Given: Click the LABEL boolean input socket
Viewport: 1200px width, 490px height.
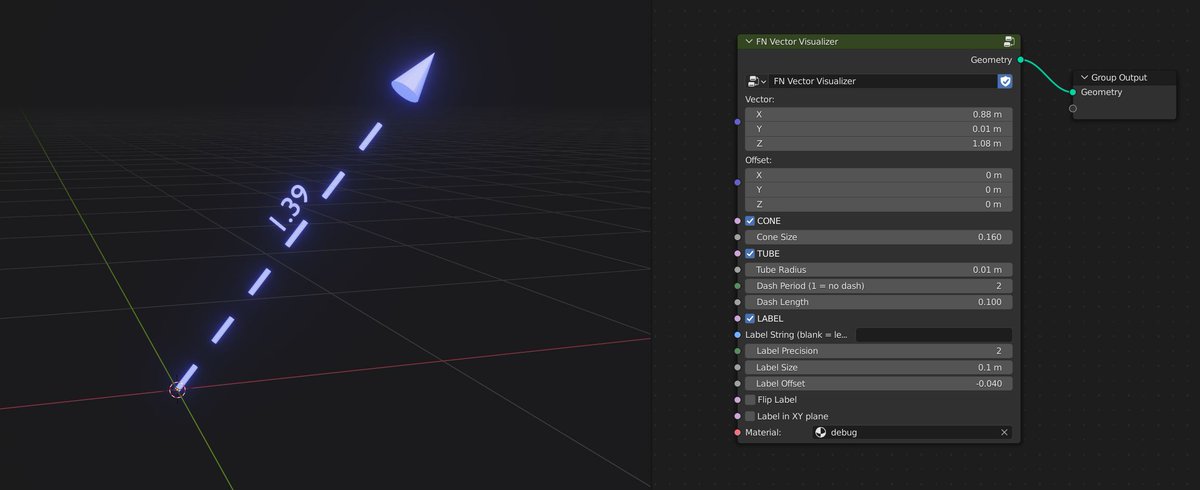Looking at the screenshot, I should (738, 319).
